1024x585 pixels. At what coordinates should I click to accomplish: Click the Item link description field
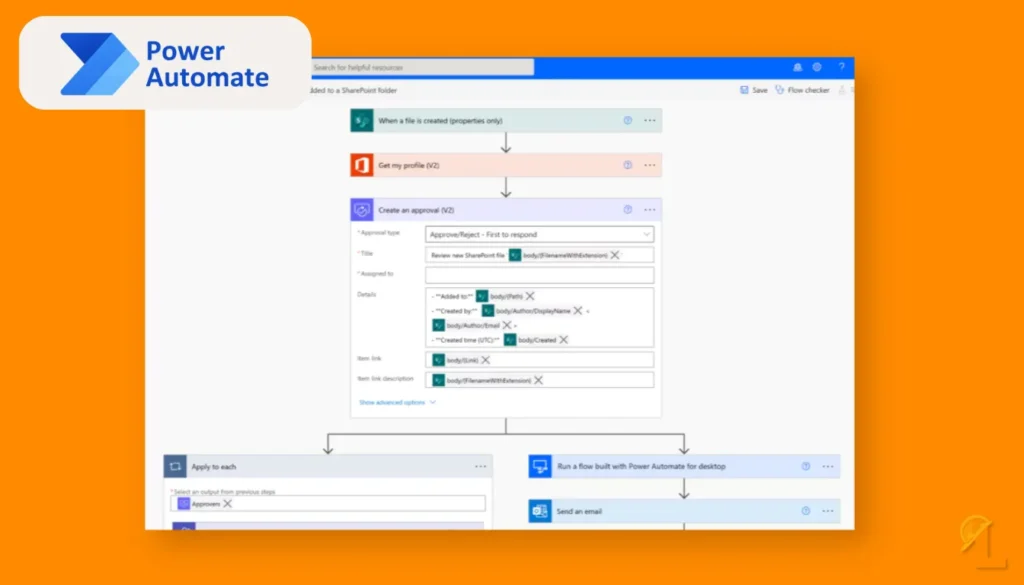539,380
